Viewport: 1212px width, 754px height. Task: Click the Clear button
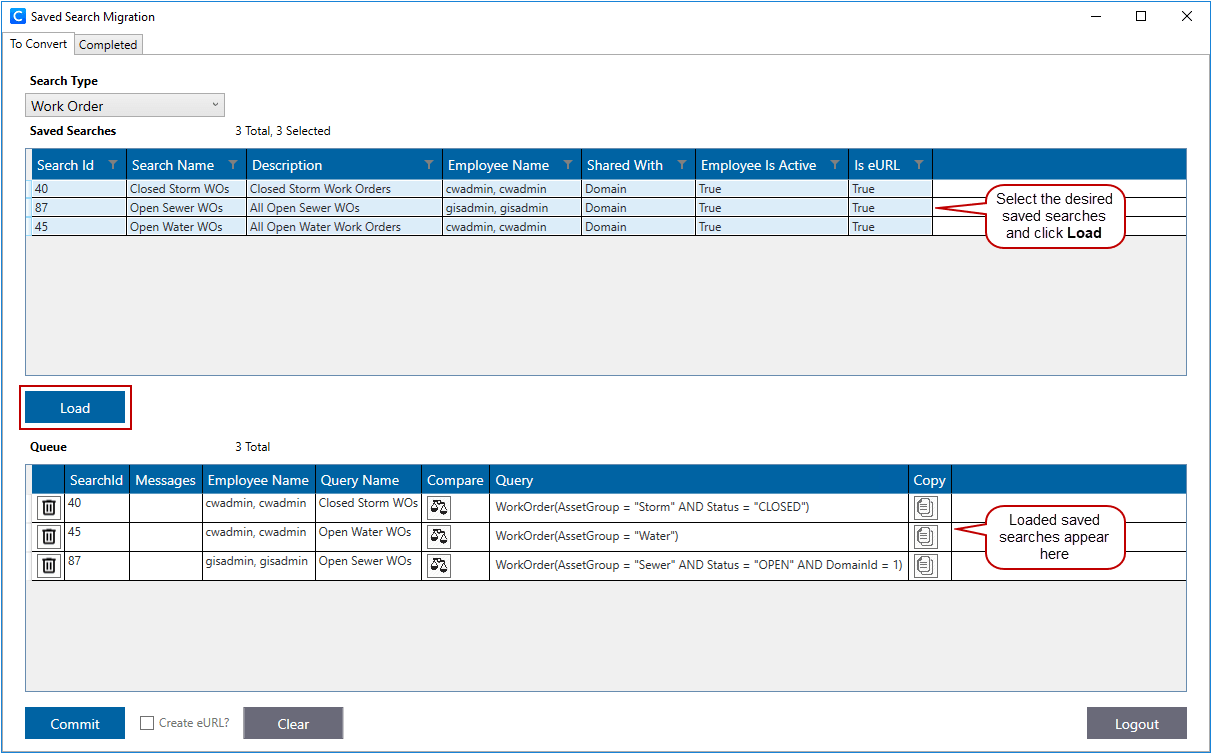pyautogui.click(x=293, y=724)
